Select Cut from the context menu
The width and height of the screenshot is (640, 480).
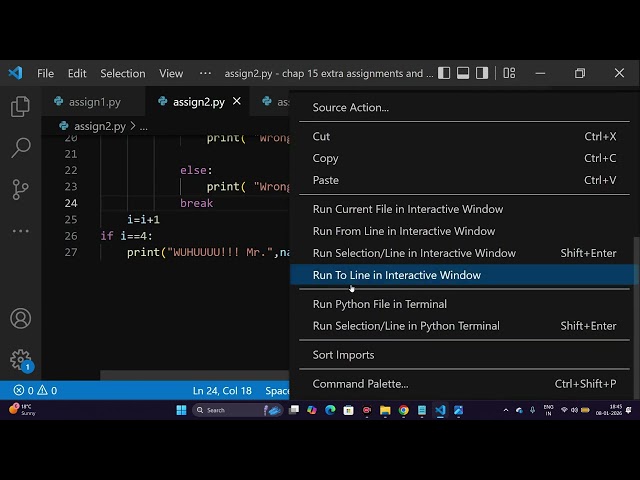[464, 136]
